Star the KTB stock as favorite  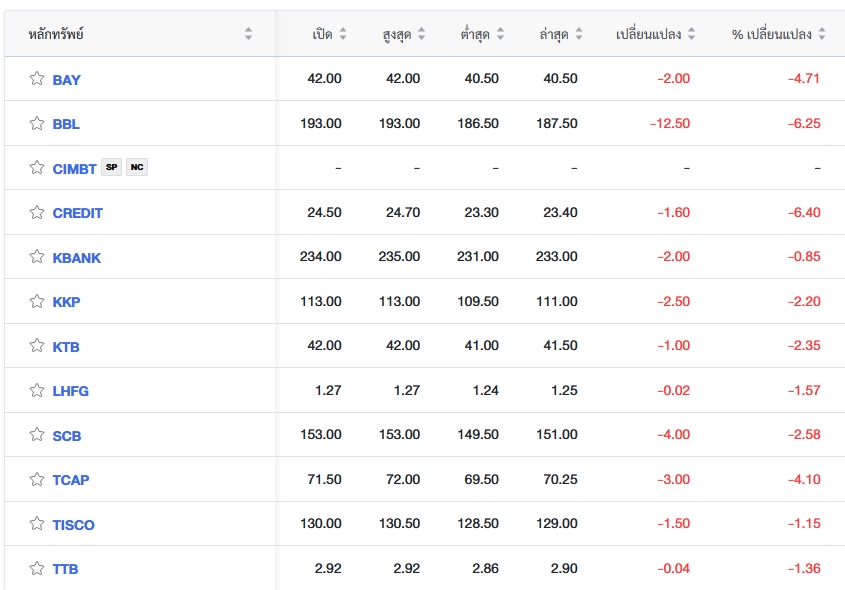pyautogui.click(x=37, y=345)
